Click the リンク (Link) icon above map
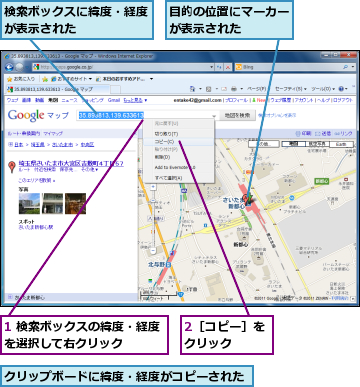Screen dimensions: 360x387 343,133
